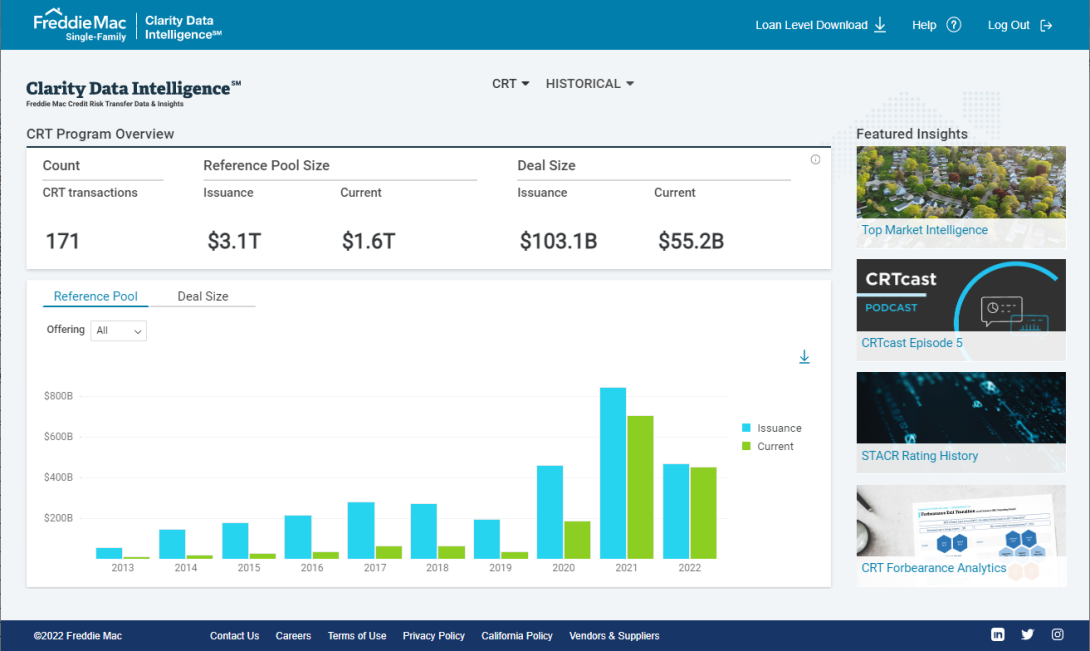Click the STACR Rating History thumbnail image
This screenshot has width=1090, height=651.
tap(961, 408)
